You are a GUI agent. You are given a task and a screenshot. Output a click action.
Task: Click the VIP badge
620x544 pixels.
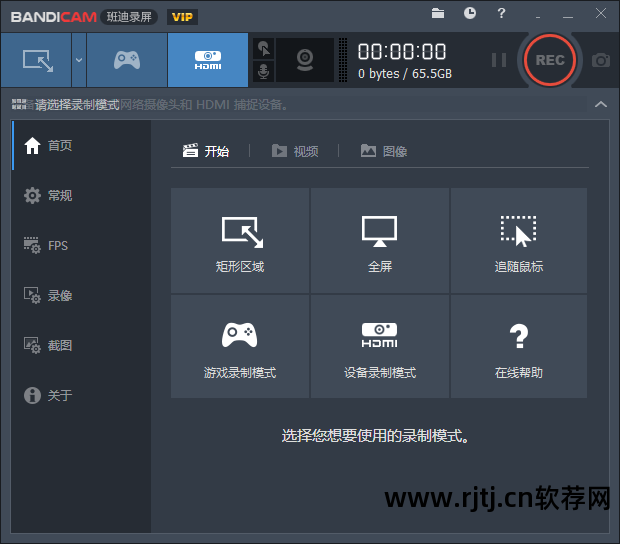tap(182, 17)
